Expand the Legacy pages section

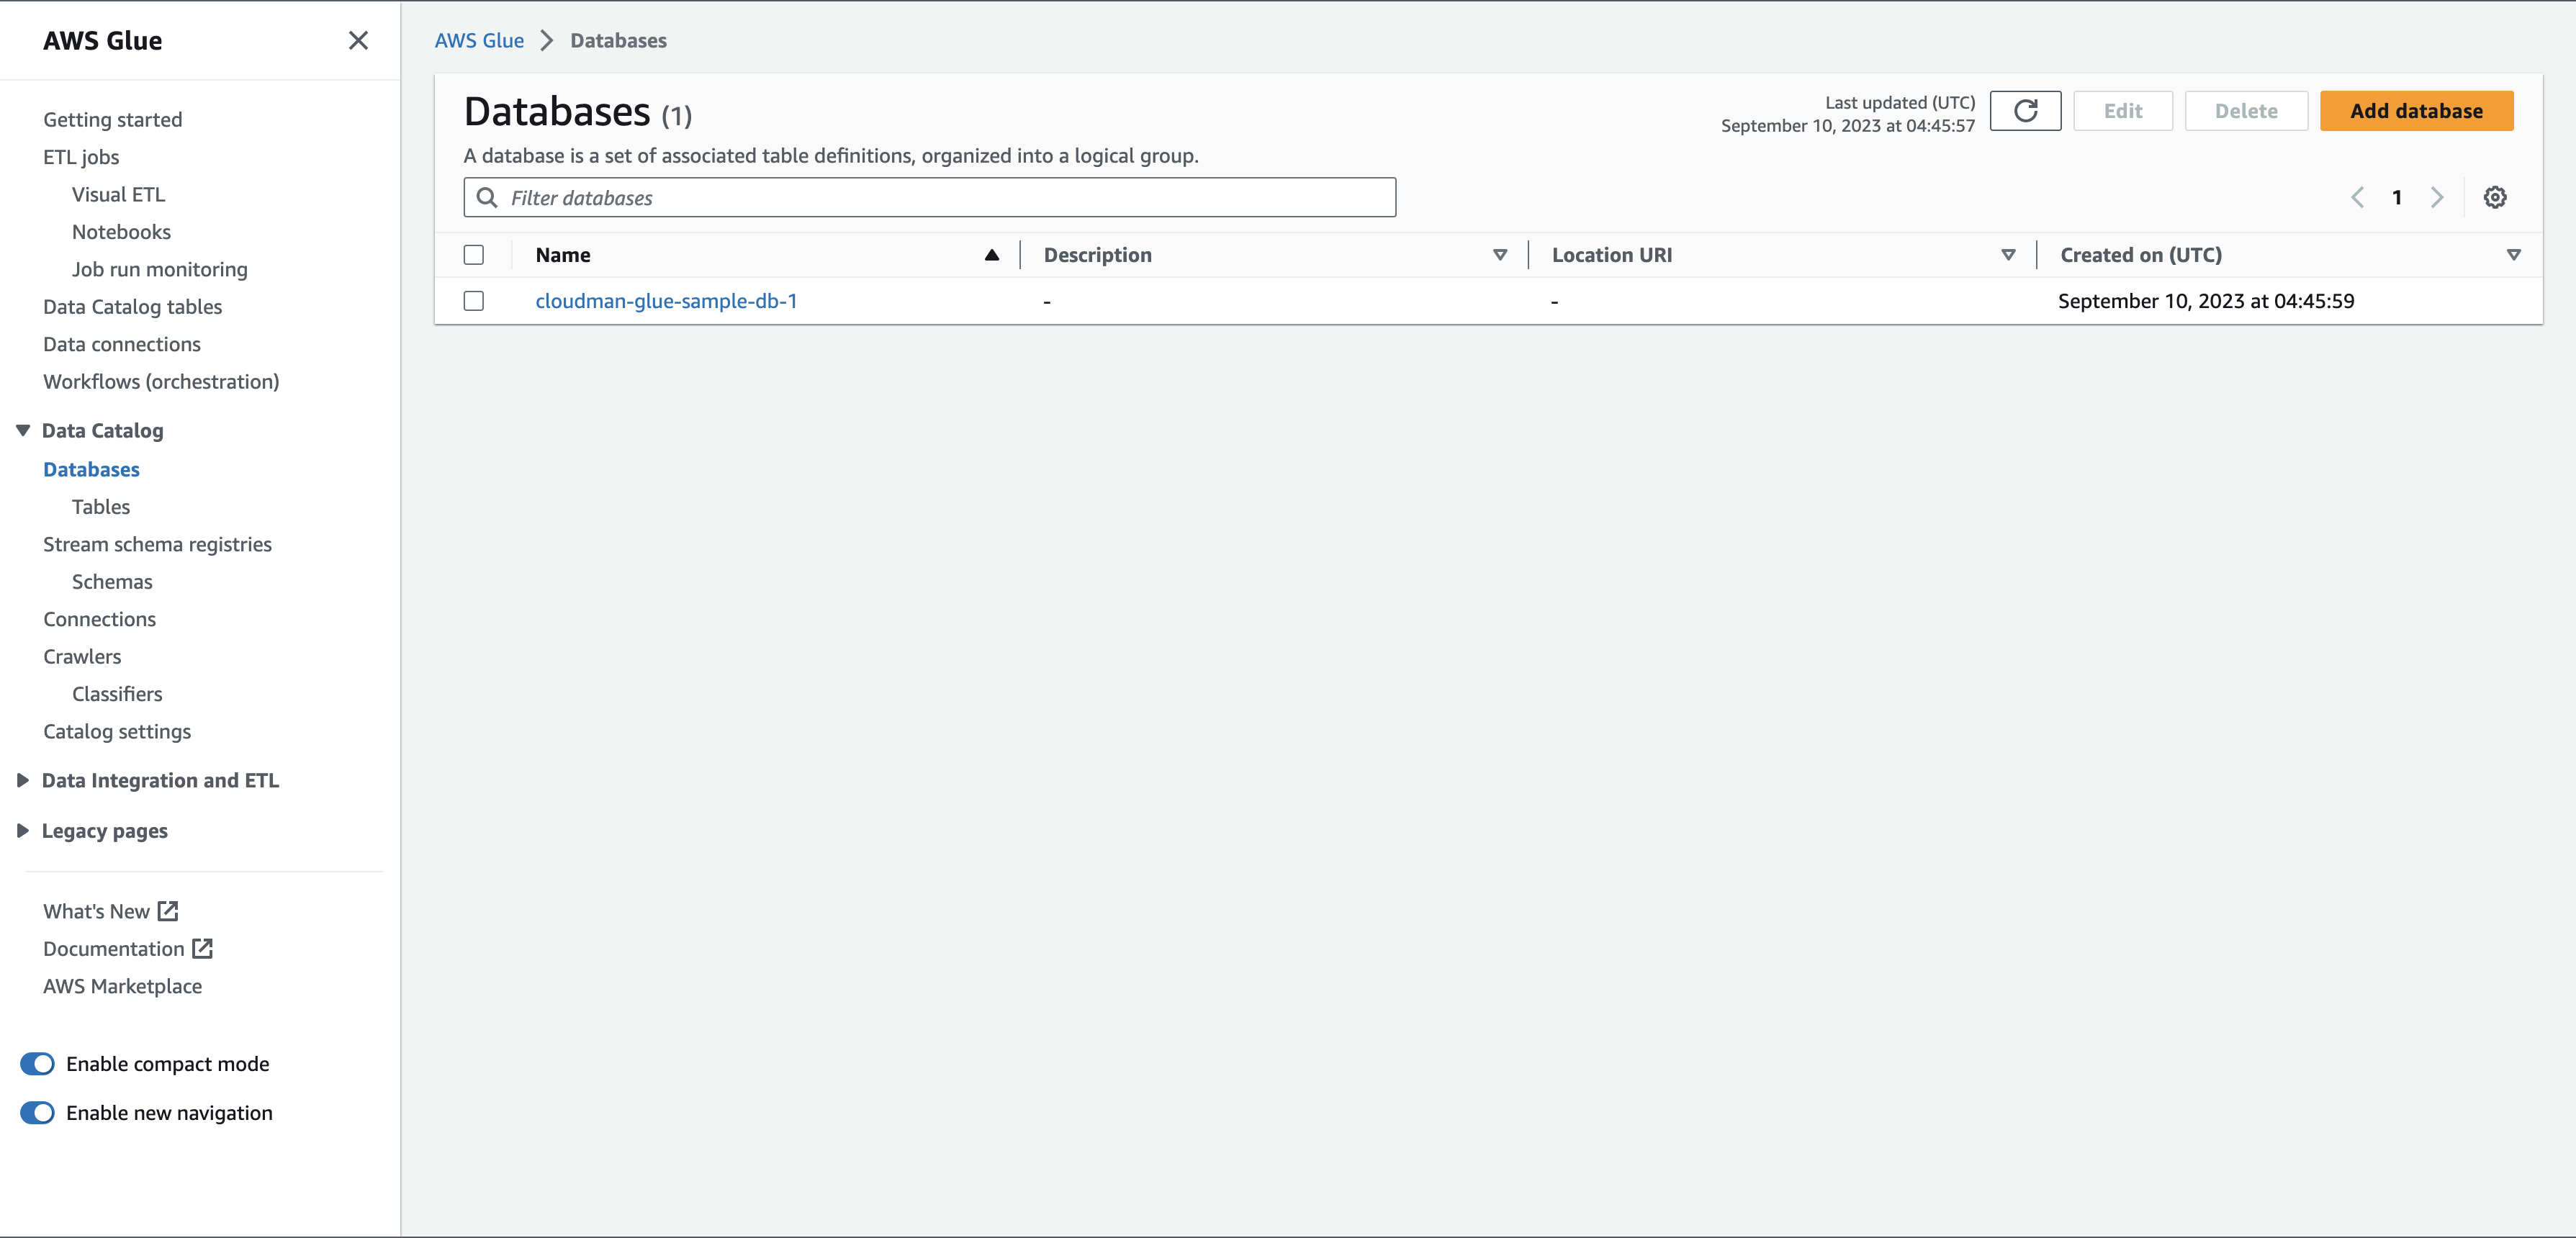click(23, 831)
